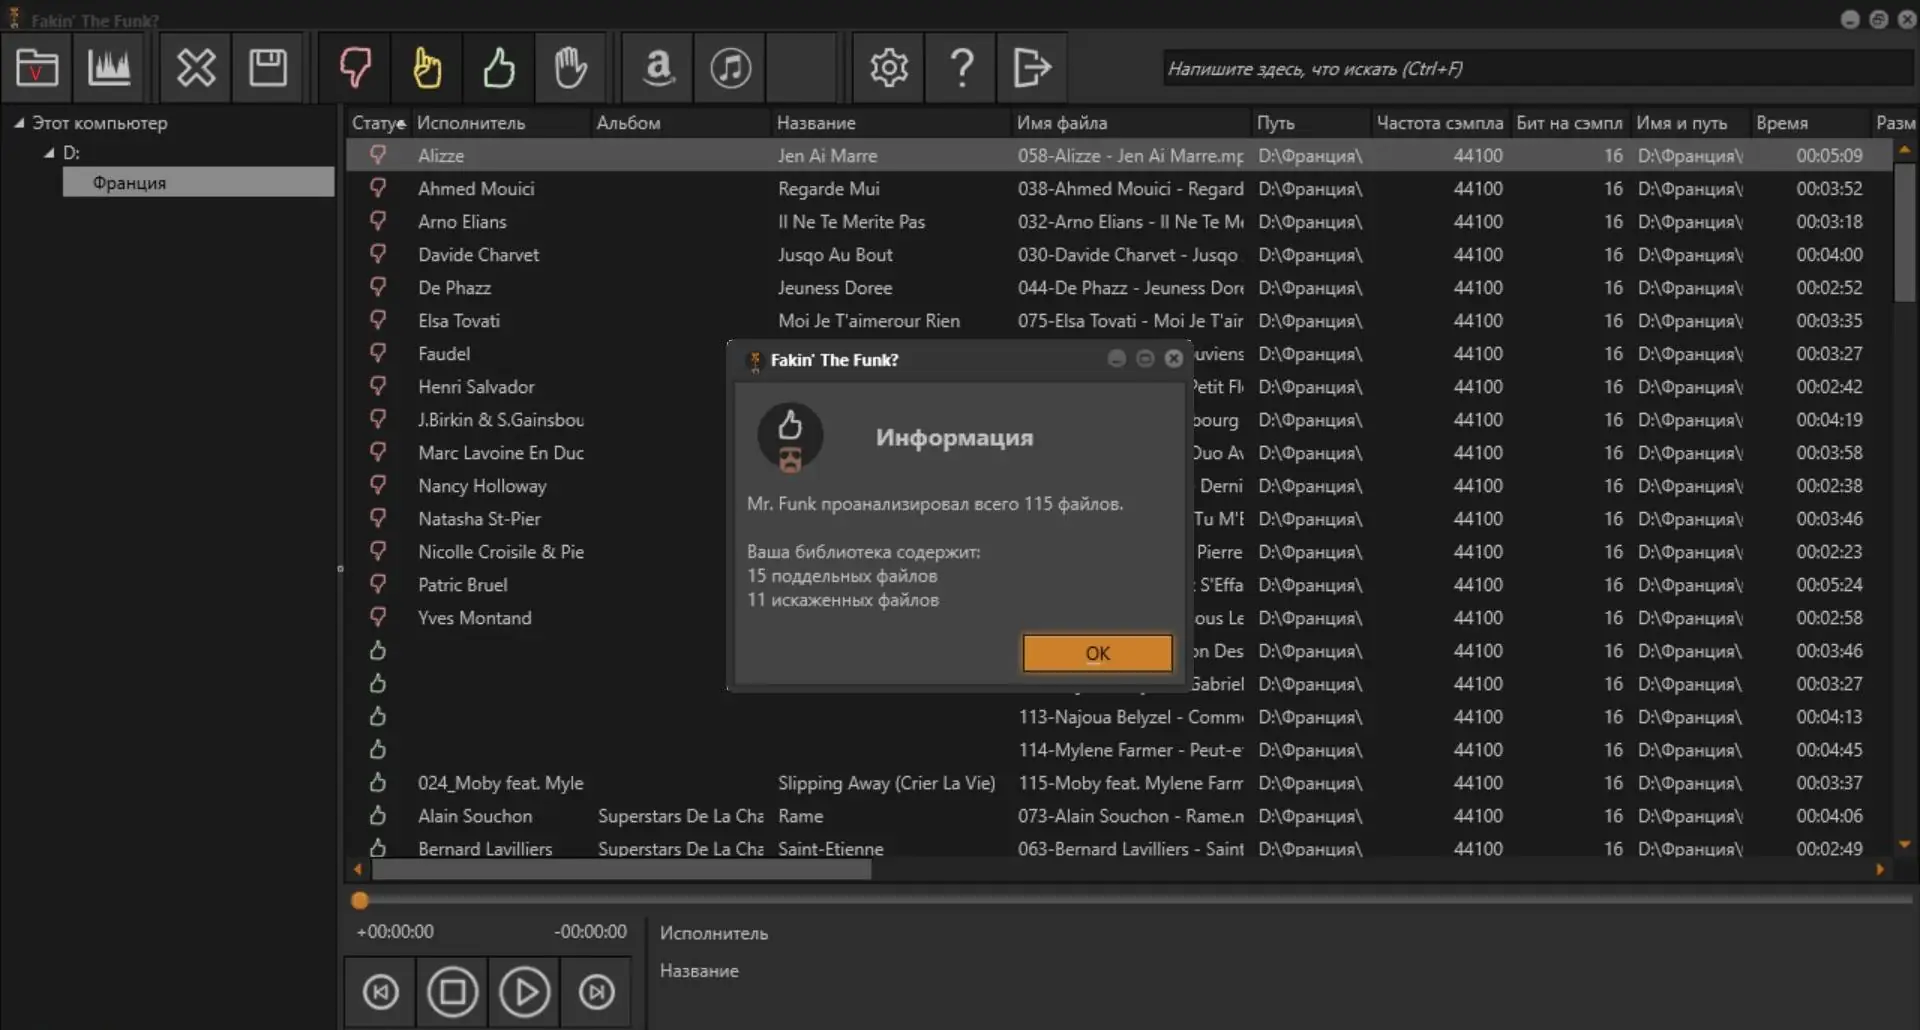Collapse the D: drive tree node
Image resolution: width=1920 pixels, height=1030 pixels.
[x=48, y=152]
